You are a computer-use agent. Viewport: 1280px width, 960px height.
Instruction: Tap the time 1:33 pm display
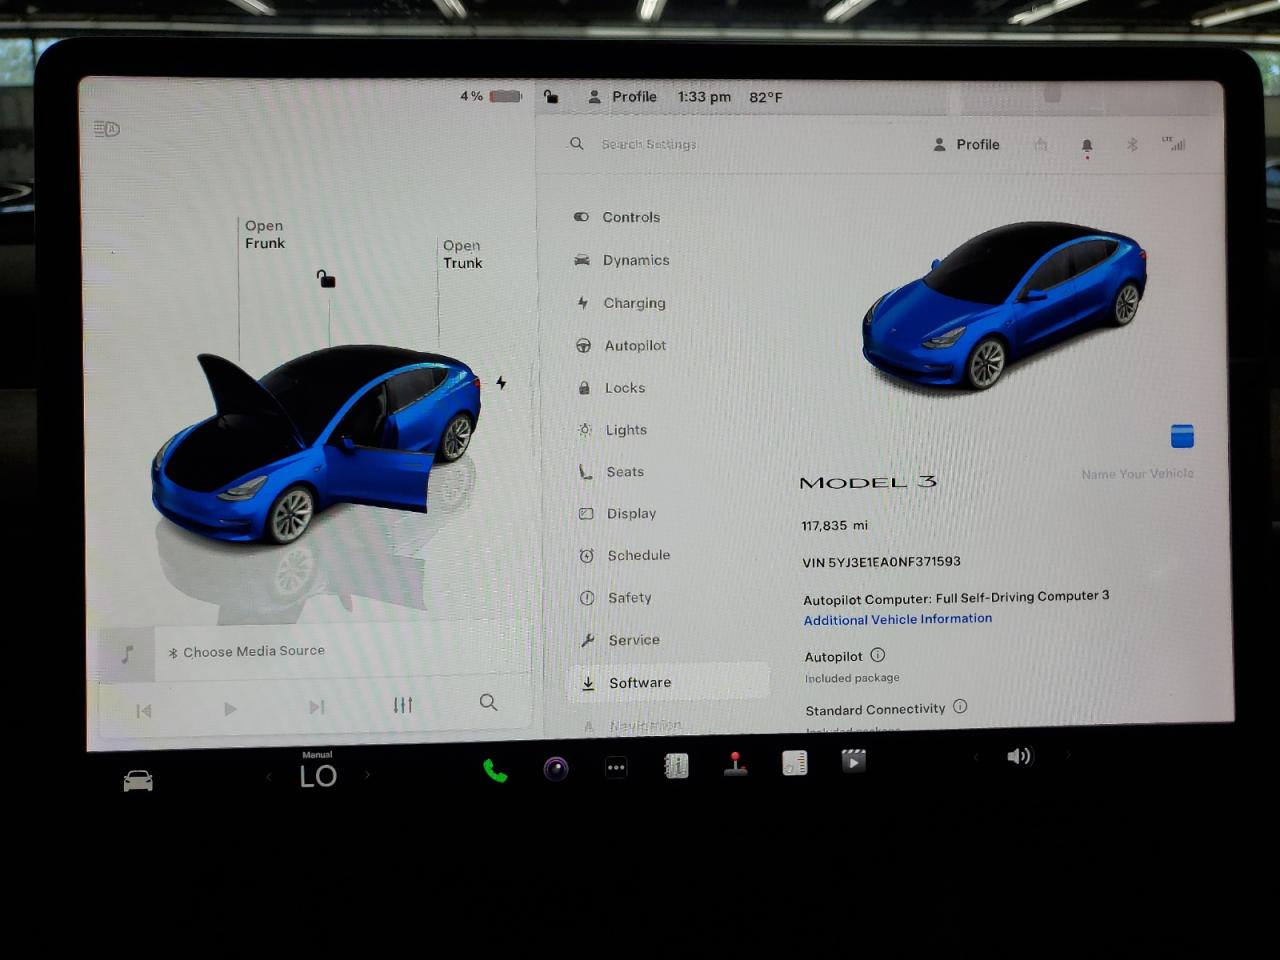click(704, 97)
